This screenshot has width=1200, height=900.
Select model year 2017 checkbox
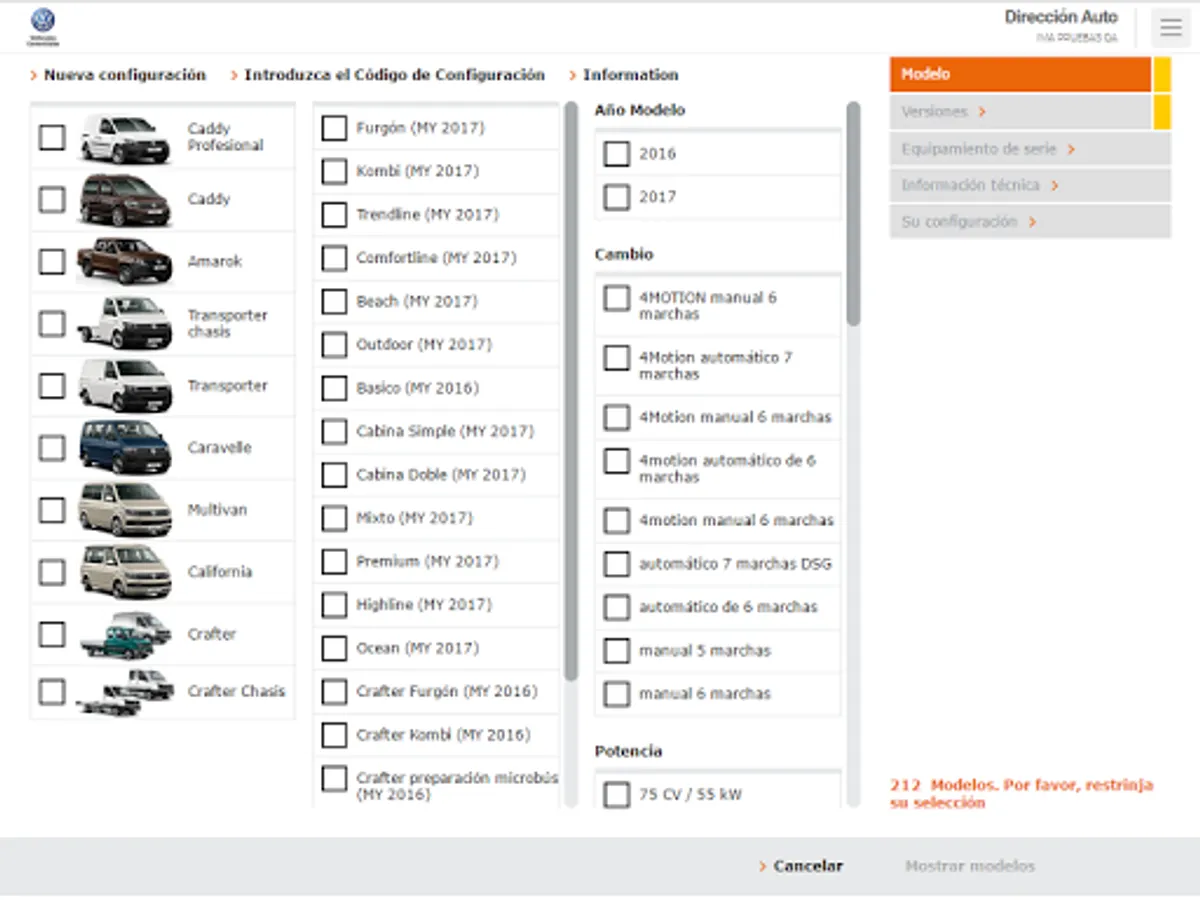[x=617, y=197]
